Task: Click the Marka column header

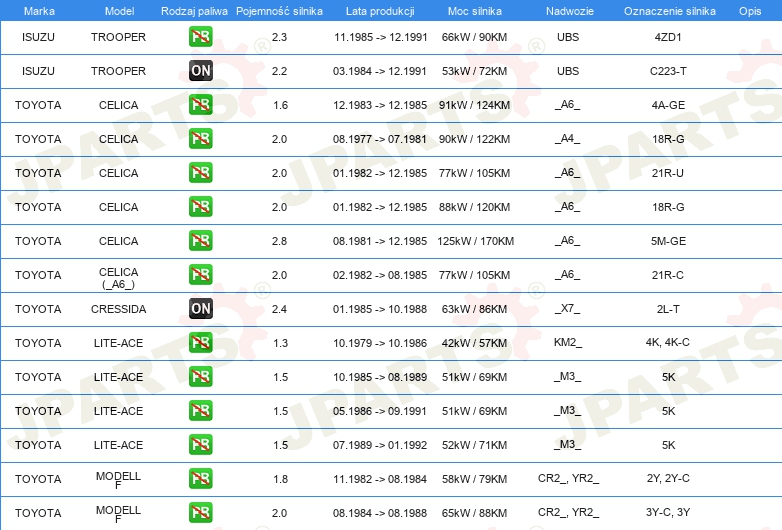Action: pos(39,11)
